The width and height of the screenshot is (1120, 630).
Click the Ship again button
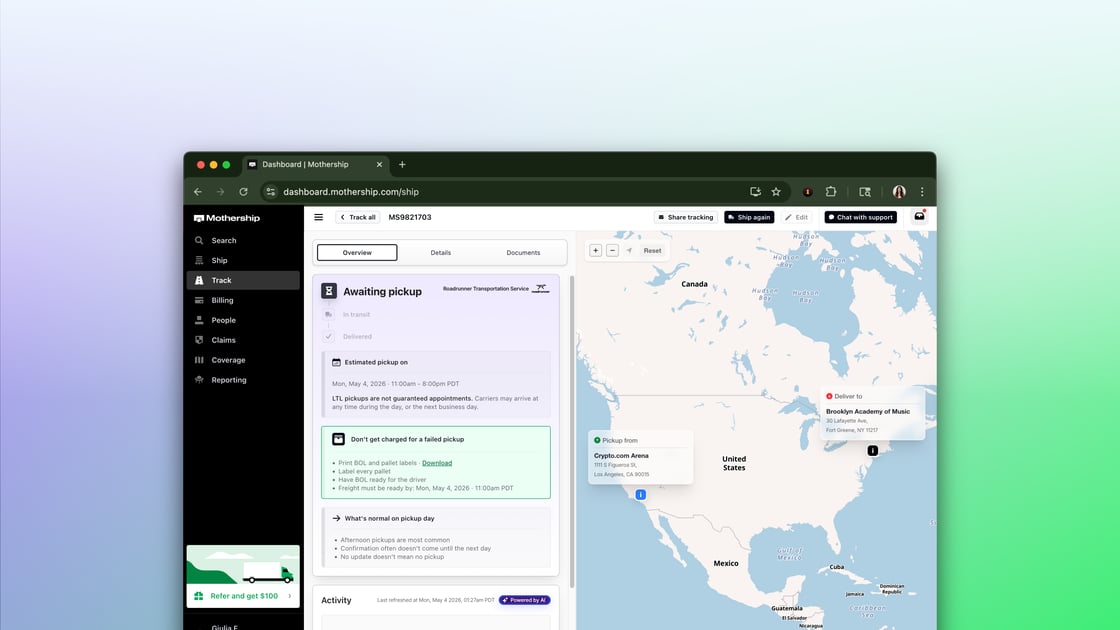749,217
